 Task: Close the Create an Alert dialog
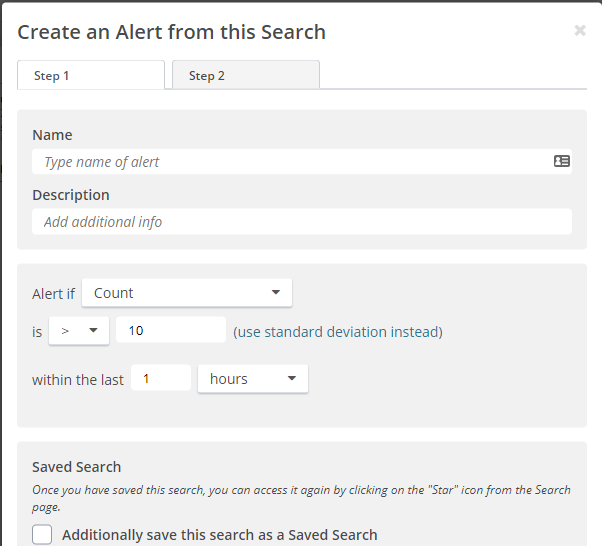pos(580,31)
